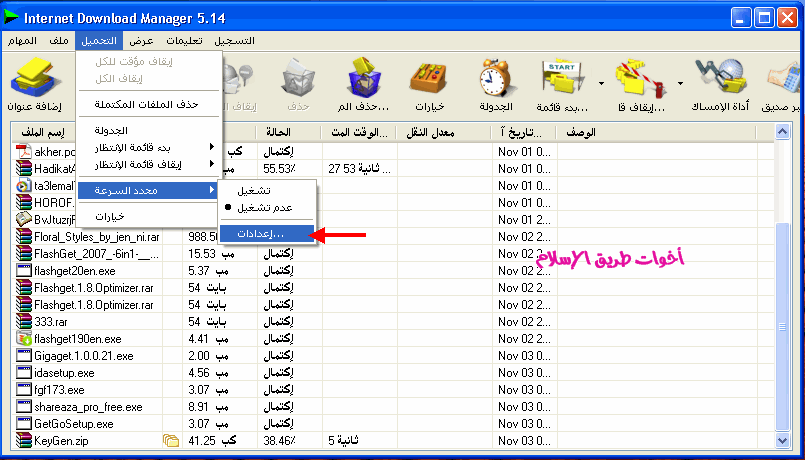Click the vertical scrollbar thumb of the list
The image size is (805, 460).
coord(782,326)
